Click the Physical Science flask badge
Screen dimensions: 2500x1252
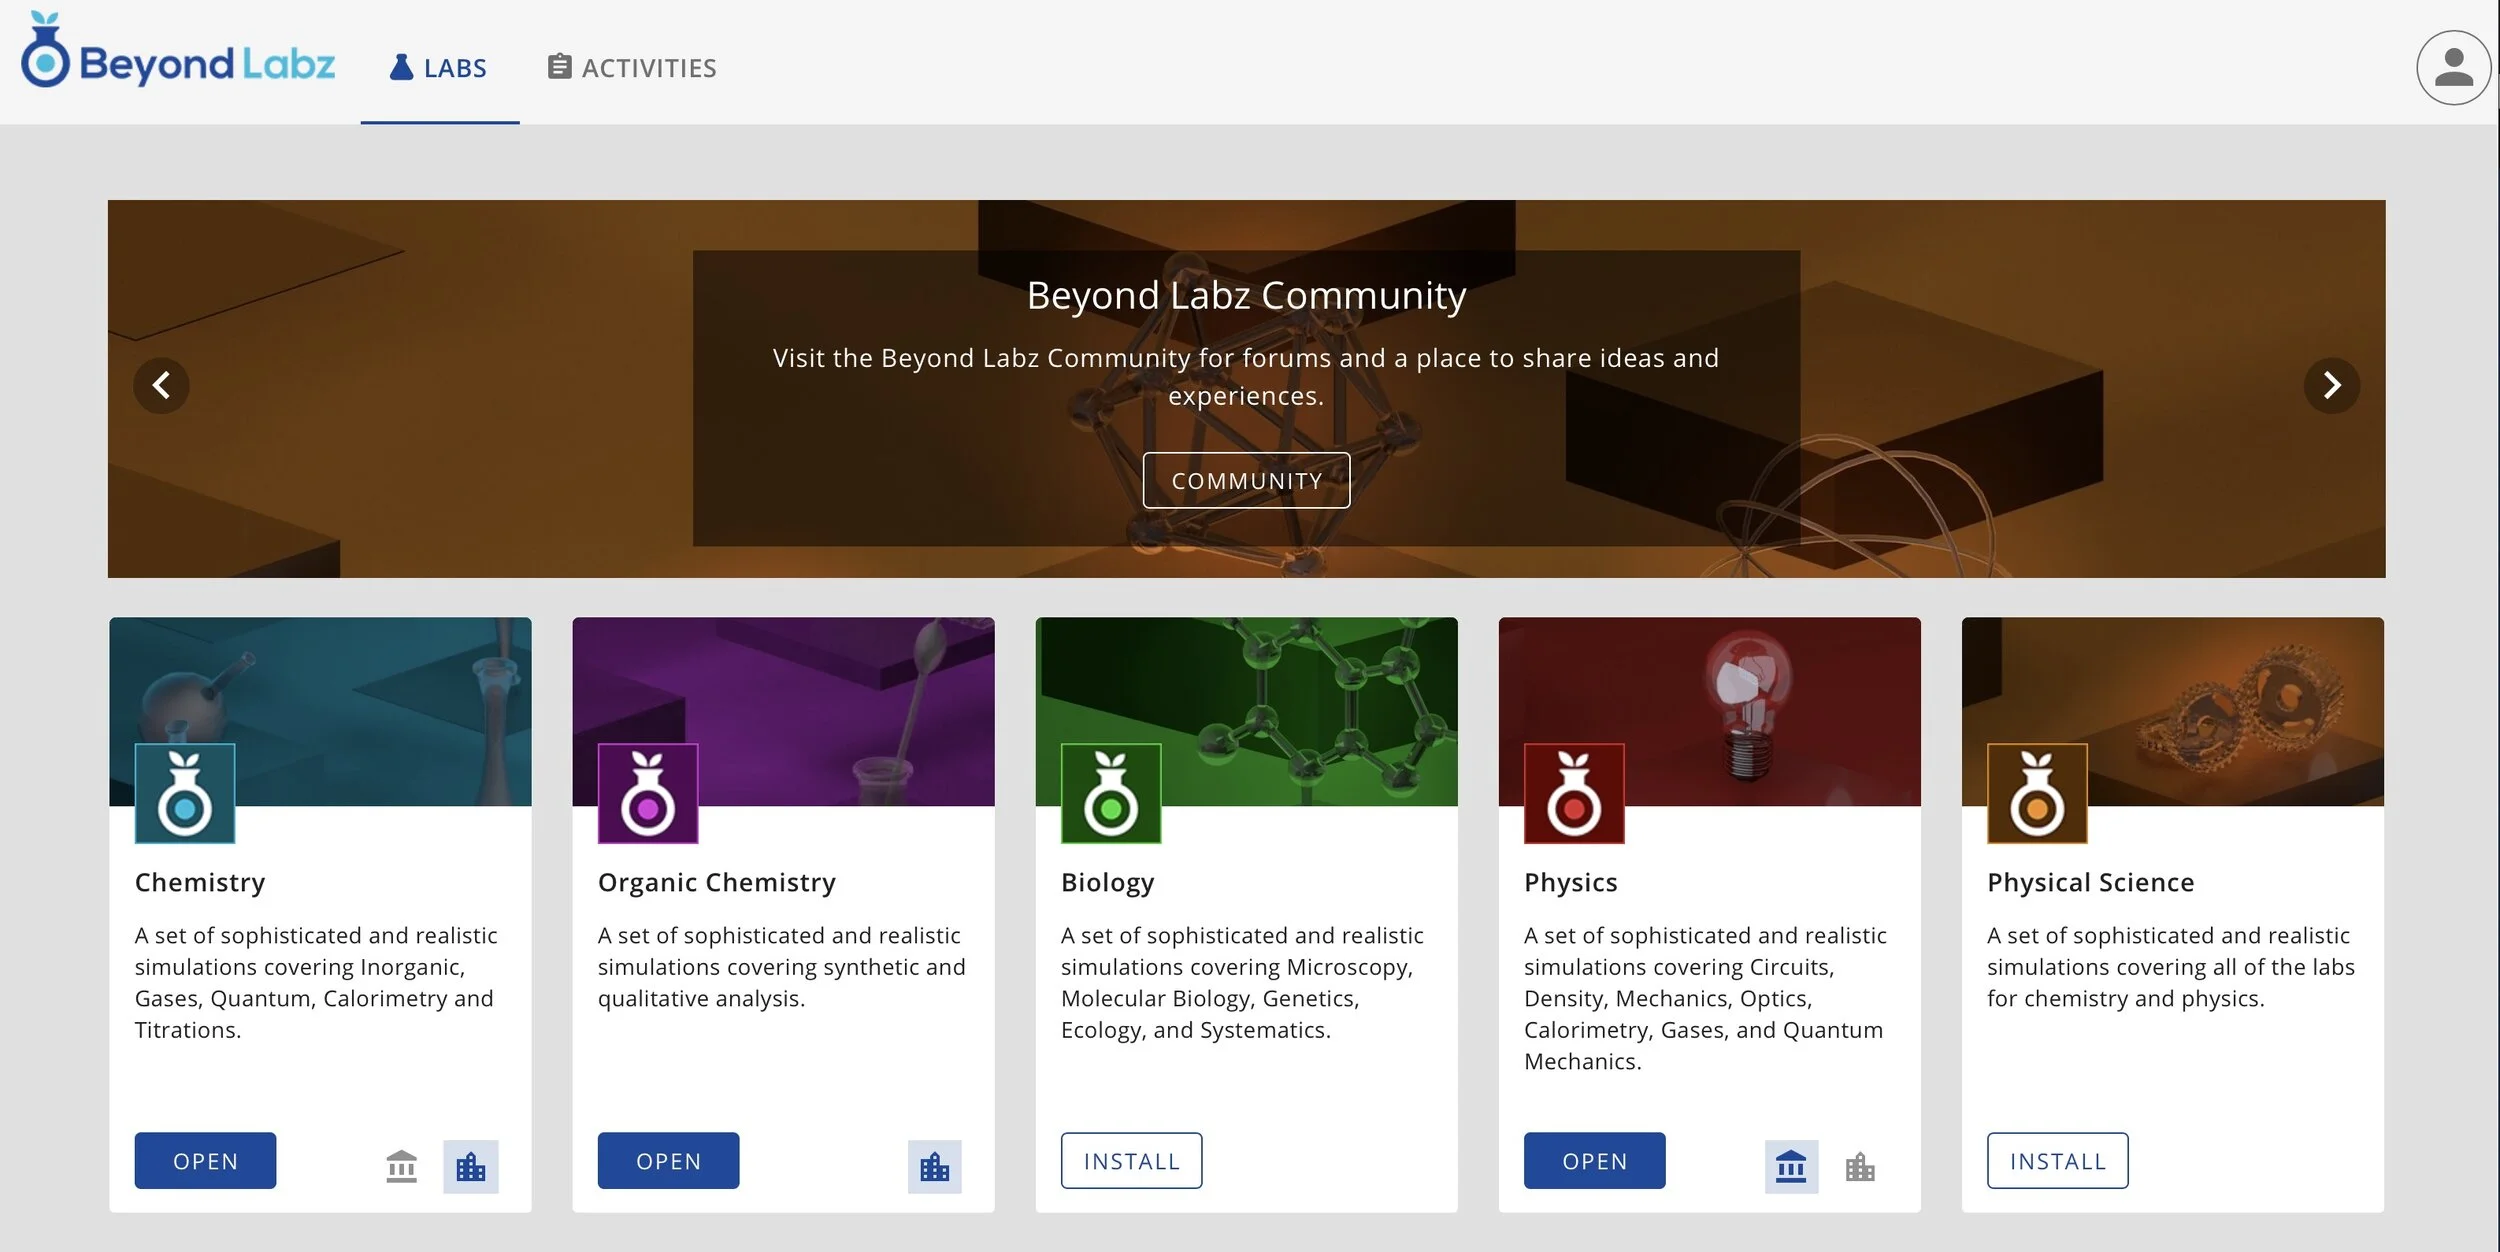coord(2036,793)
